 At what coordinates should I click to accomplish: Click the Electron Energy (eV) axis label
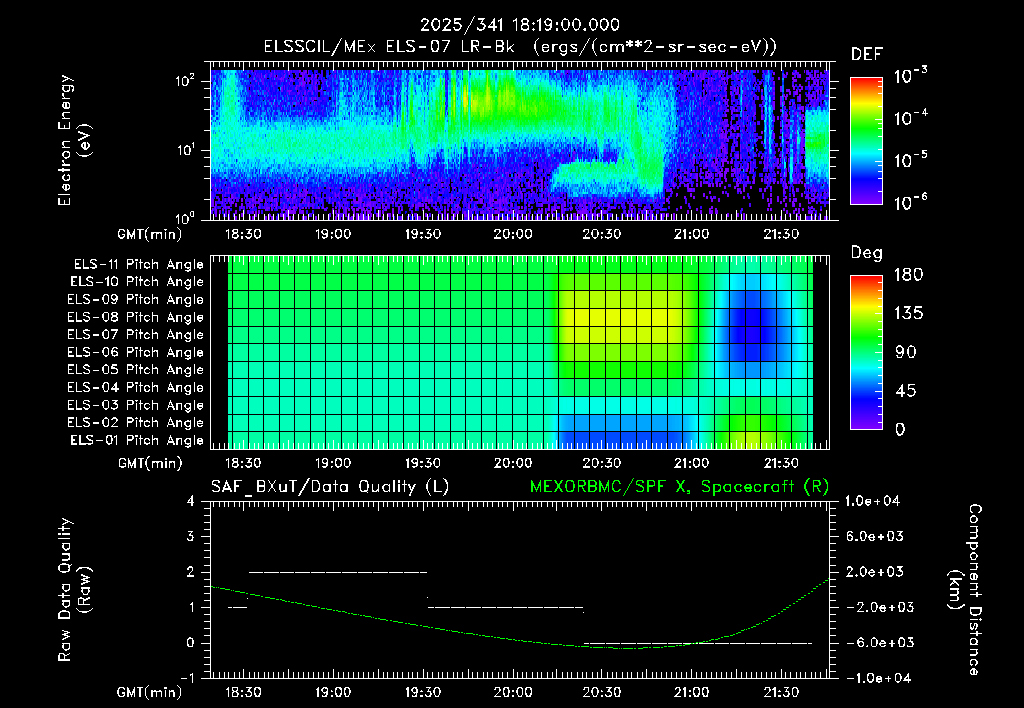74,140
